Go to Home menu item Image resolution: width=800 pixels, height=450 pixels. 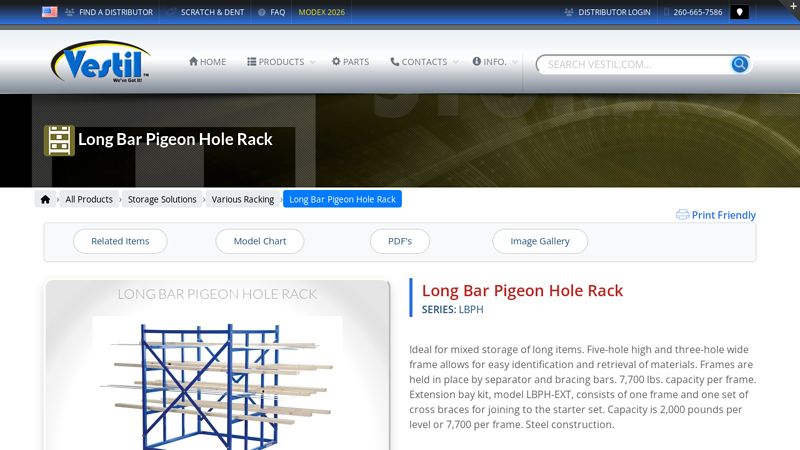click(x=207, y=62)
